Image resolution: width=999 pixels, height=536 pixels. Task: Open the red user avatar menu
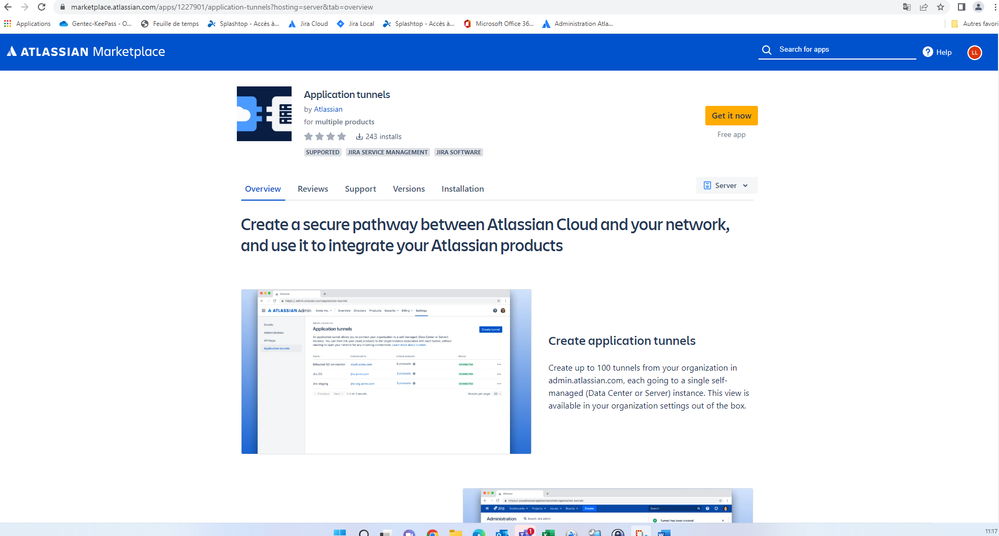(x=974, y=53)
